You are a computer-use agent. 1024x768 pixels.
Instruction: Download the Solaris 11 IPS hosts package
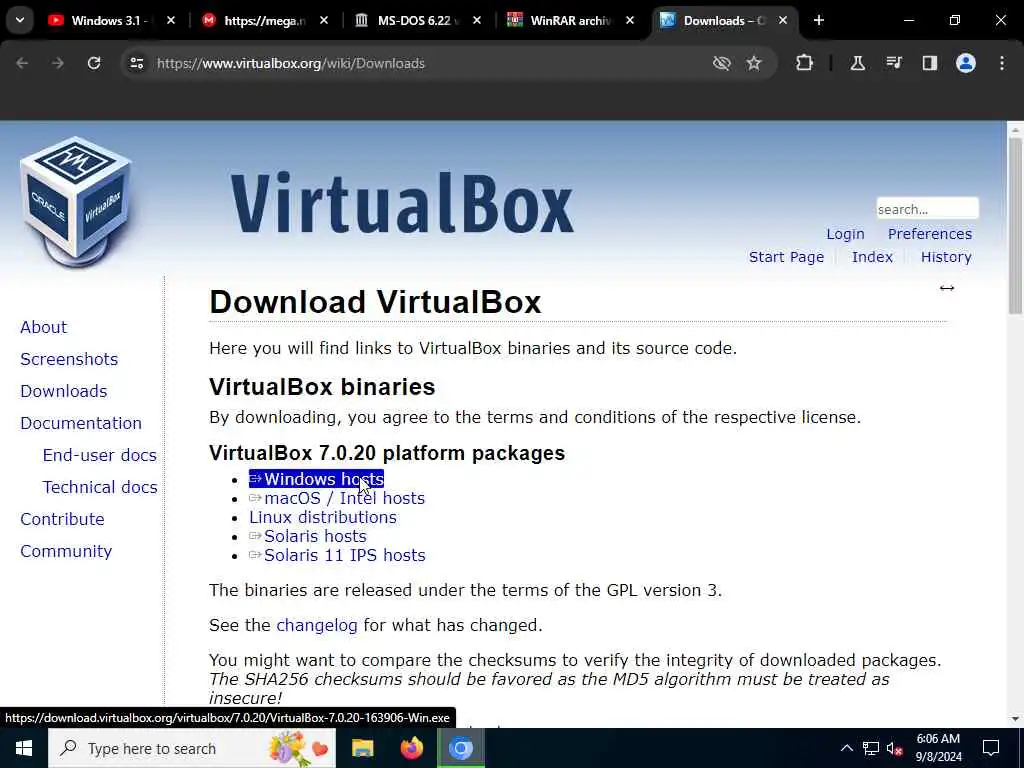337,555
